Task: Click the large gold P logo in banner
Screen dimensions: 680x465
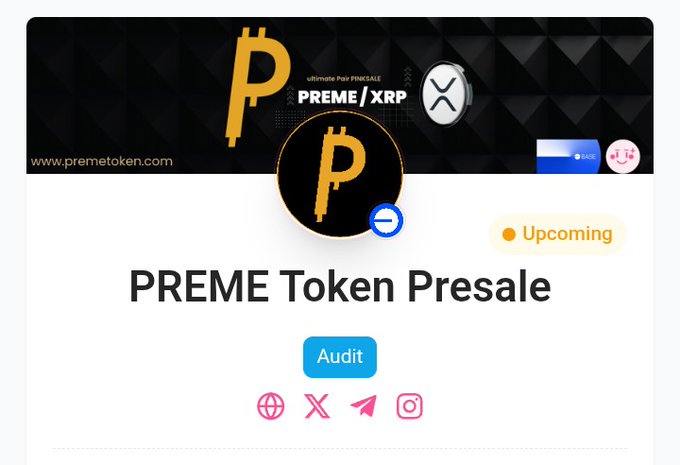Action: coord(257,87)
